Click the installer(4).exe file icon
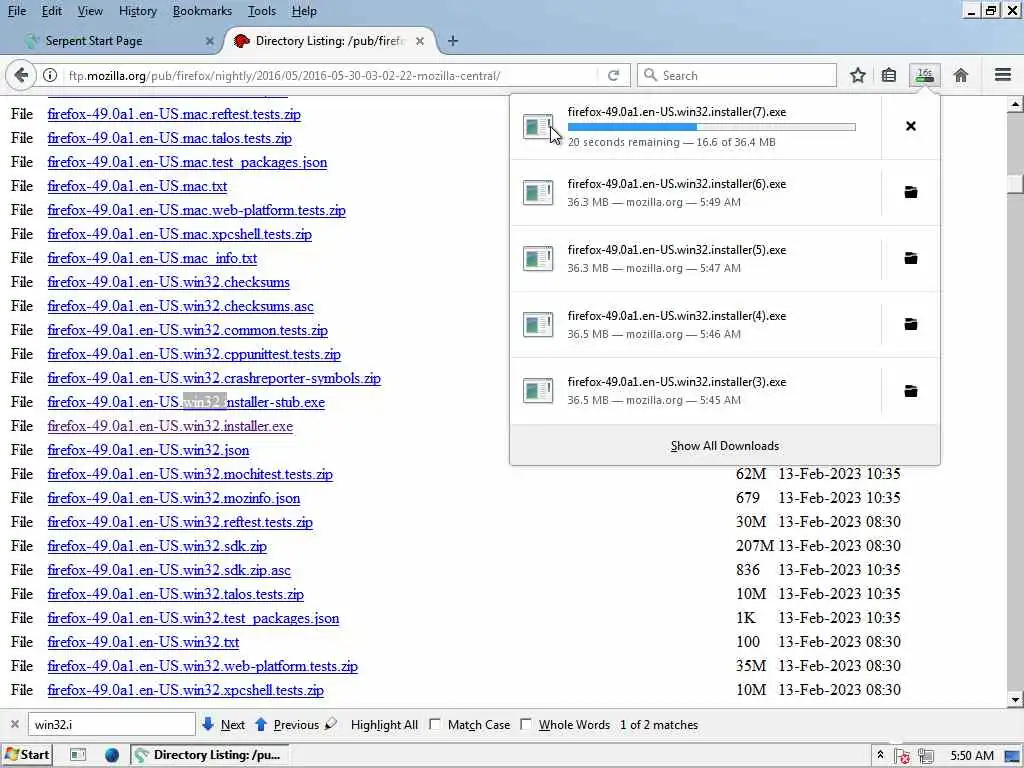This screenshot has width=1024, height=768. 538,325
